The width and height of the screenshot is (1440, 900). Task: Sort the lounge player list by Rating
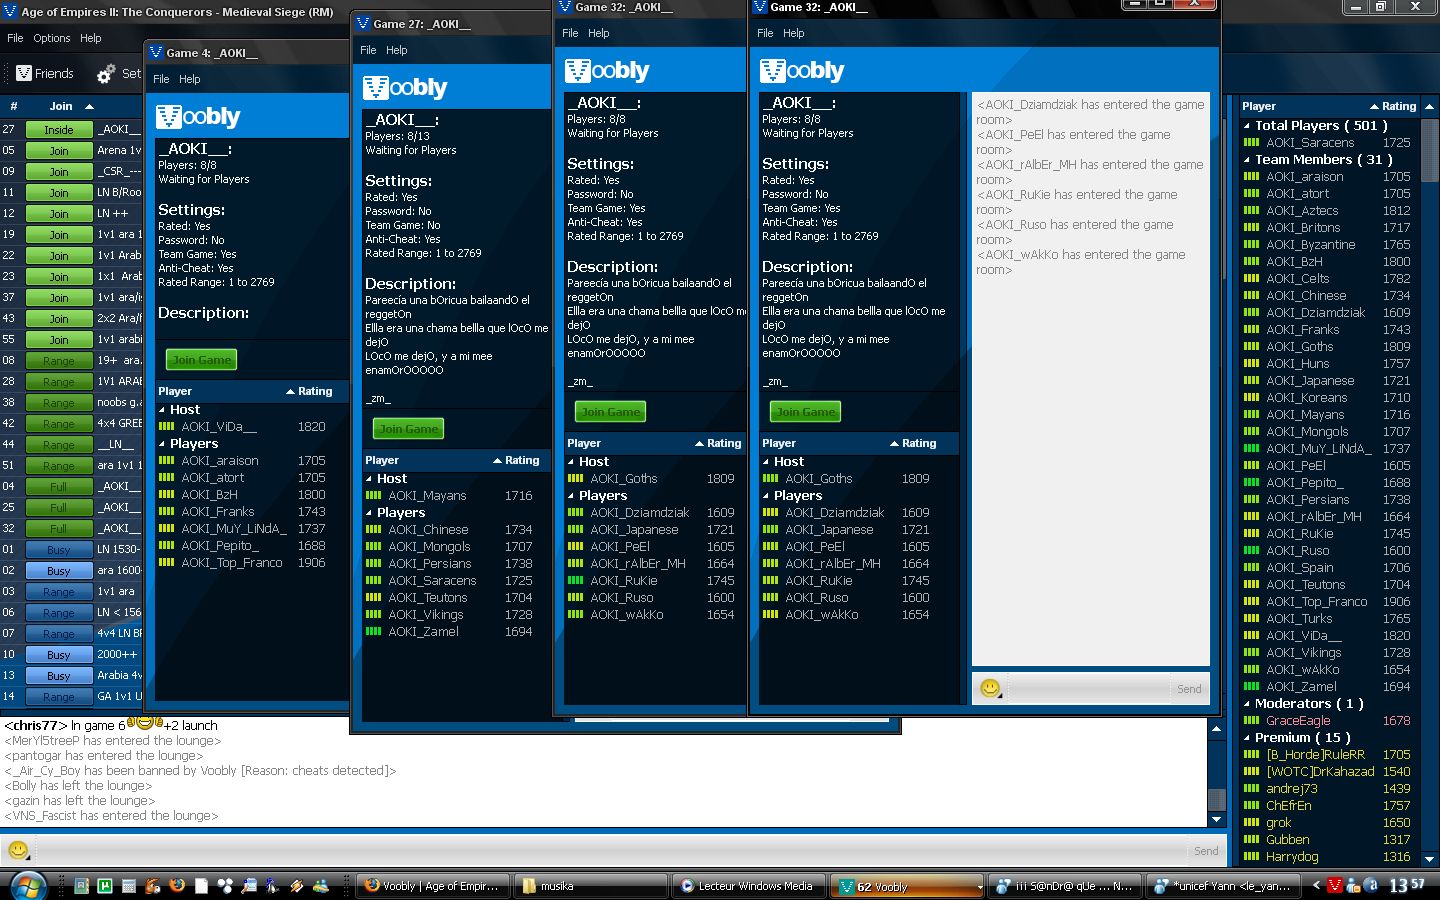click(x=1398, y=106)
